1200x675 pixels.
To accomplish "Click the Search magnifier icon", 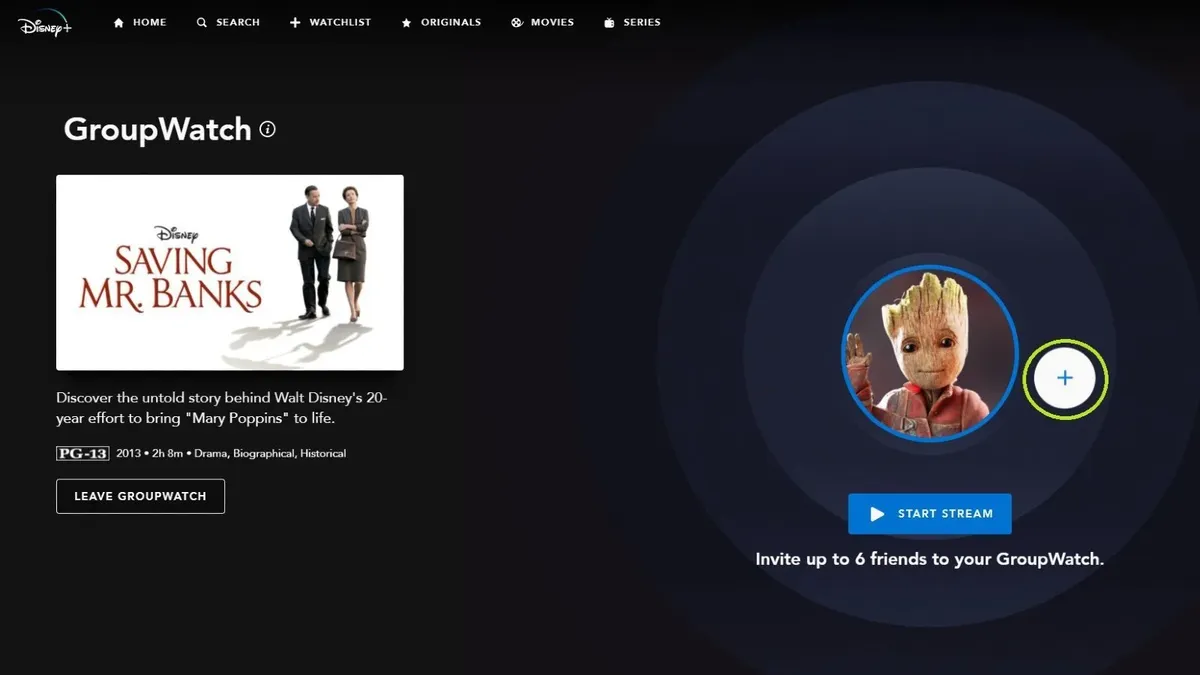I will pyautogui.click(x=202, y=22).
